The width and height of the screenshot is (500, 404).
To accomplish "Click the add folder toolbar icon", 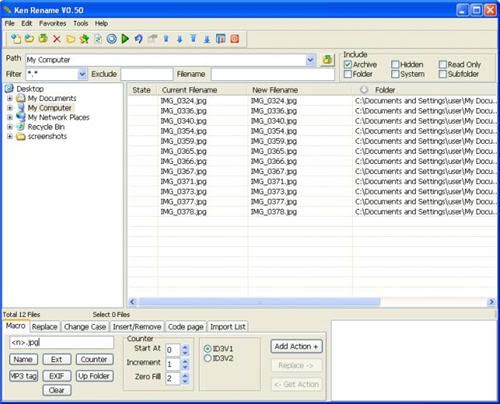I will coord(29,39).
